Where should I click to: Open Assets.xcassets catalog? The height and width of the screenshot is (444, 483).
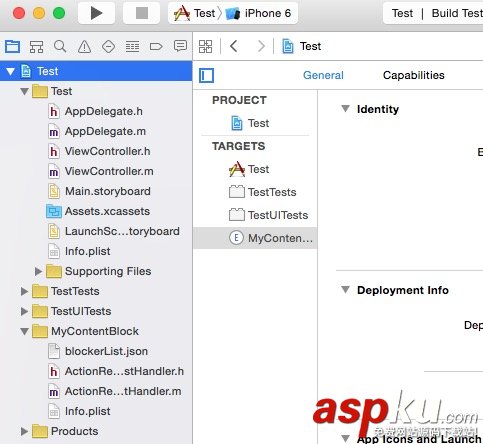coord(98,211)
